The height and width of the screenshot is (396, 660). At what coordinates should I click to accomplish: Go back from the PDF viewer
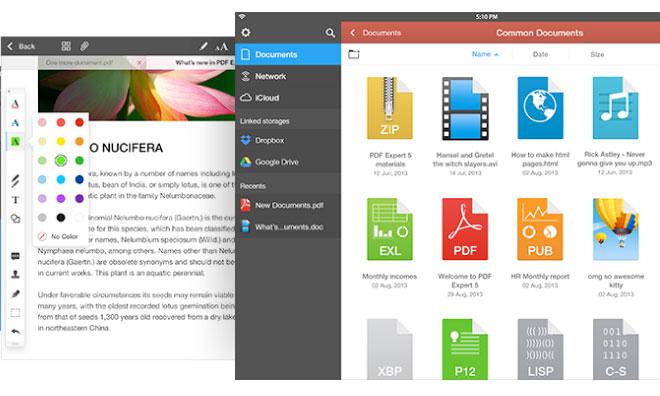(21, 46)
